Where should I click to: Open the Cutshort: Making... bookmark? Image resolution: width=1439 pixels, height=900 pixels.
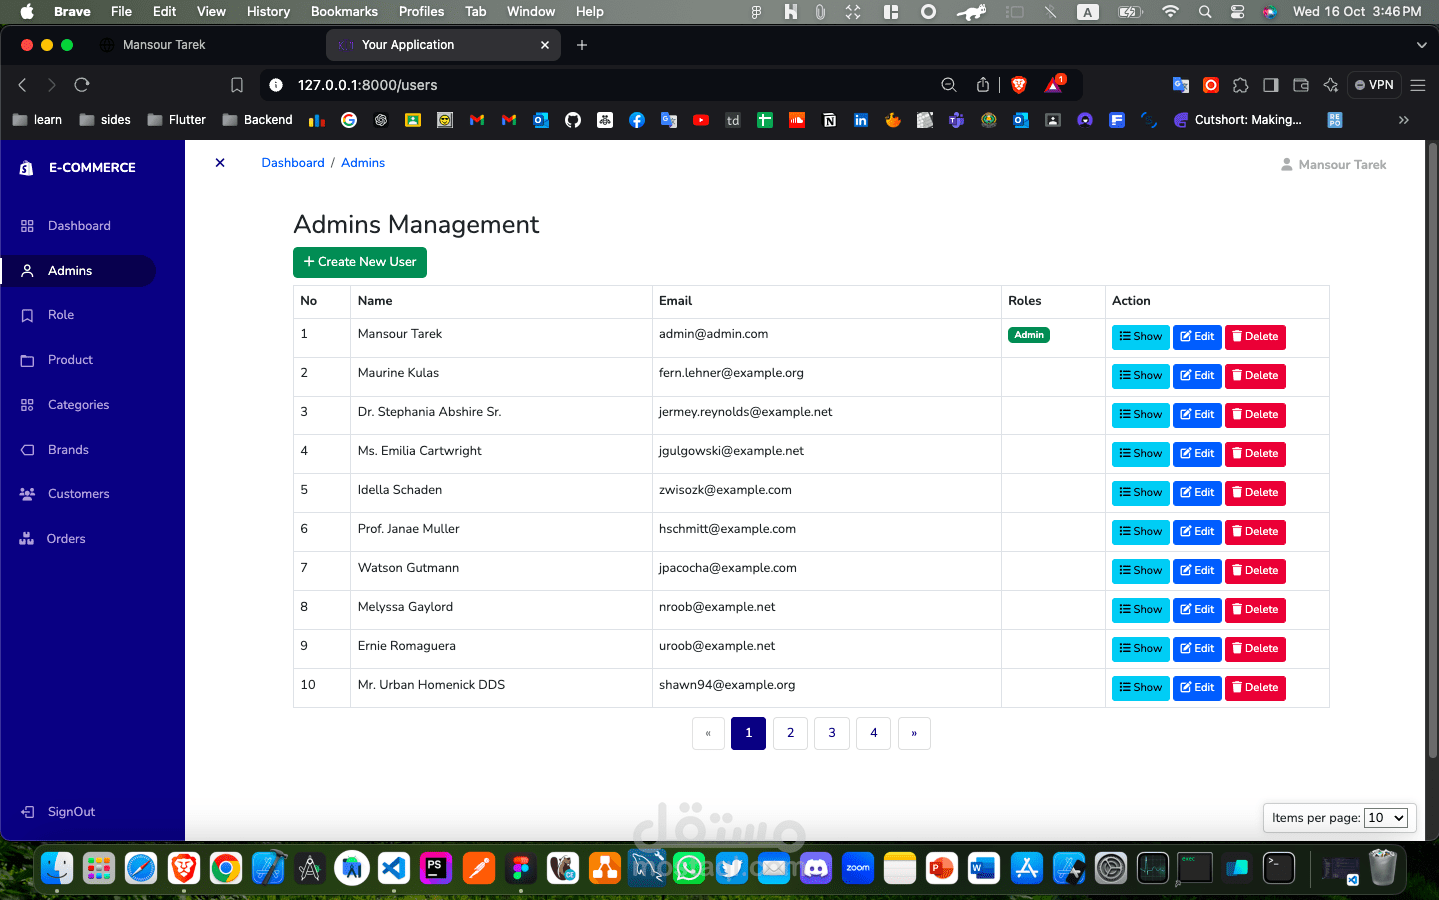click(x=1238, y=120)
